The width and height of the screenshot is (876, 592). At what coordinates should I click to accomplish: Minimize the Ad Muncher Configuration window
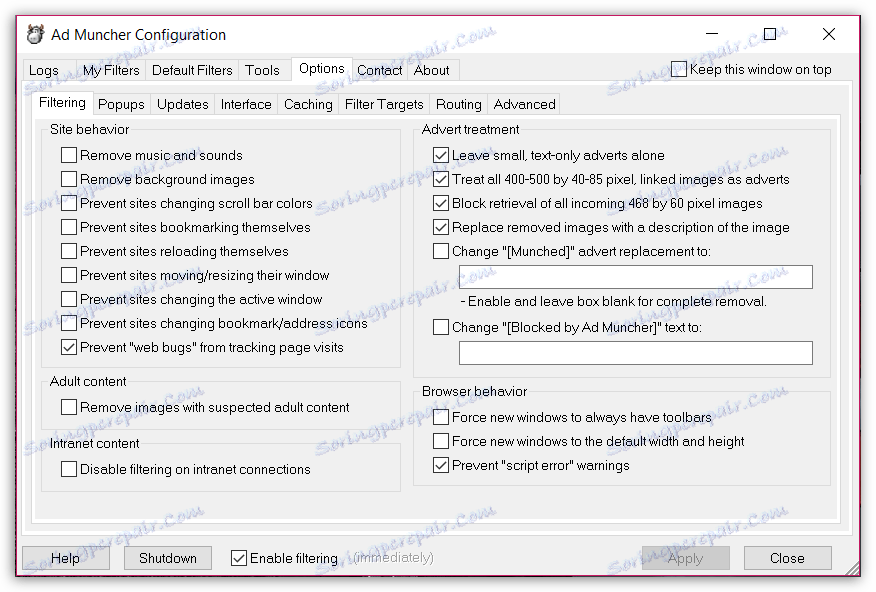[x=712, y=34]
